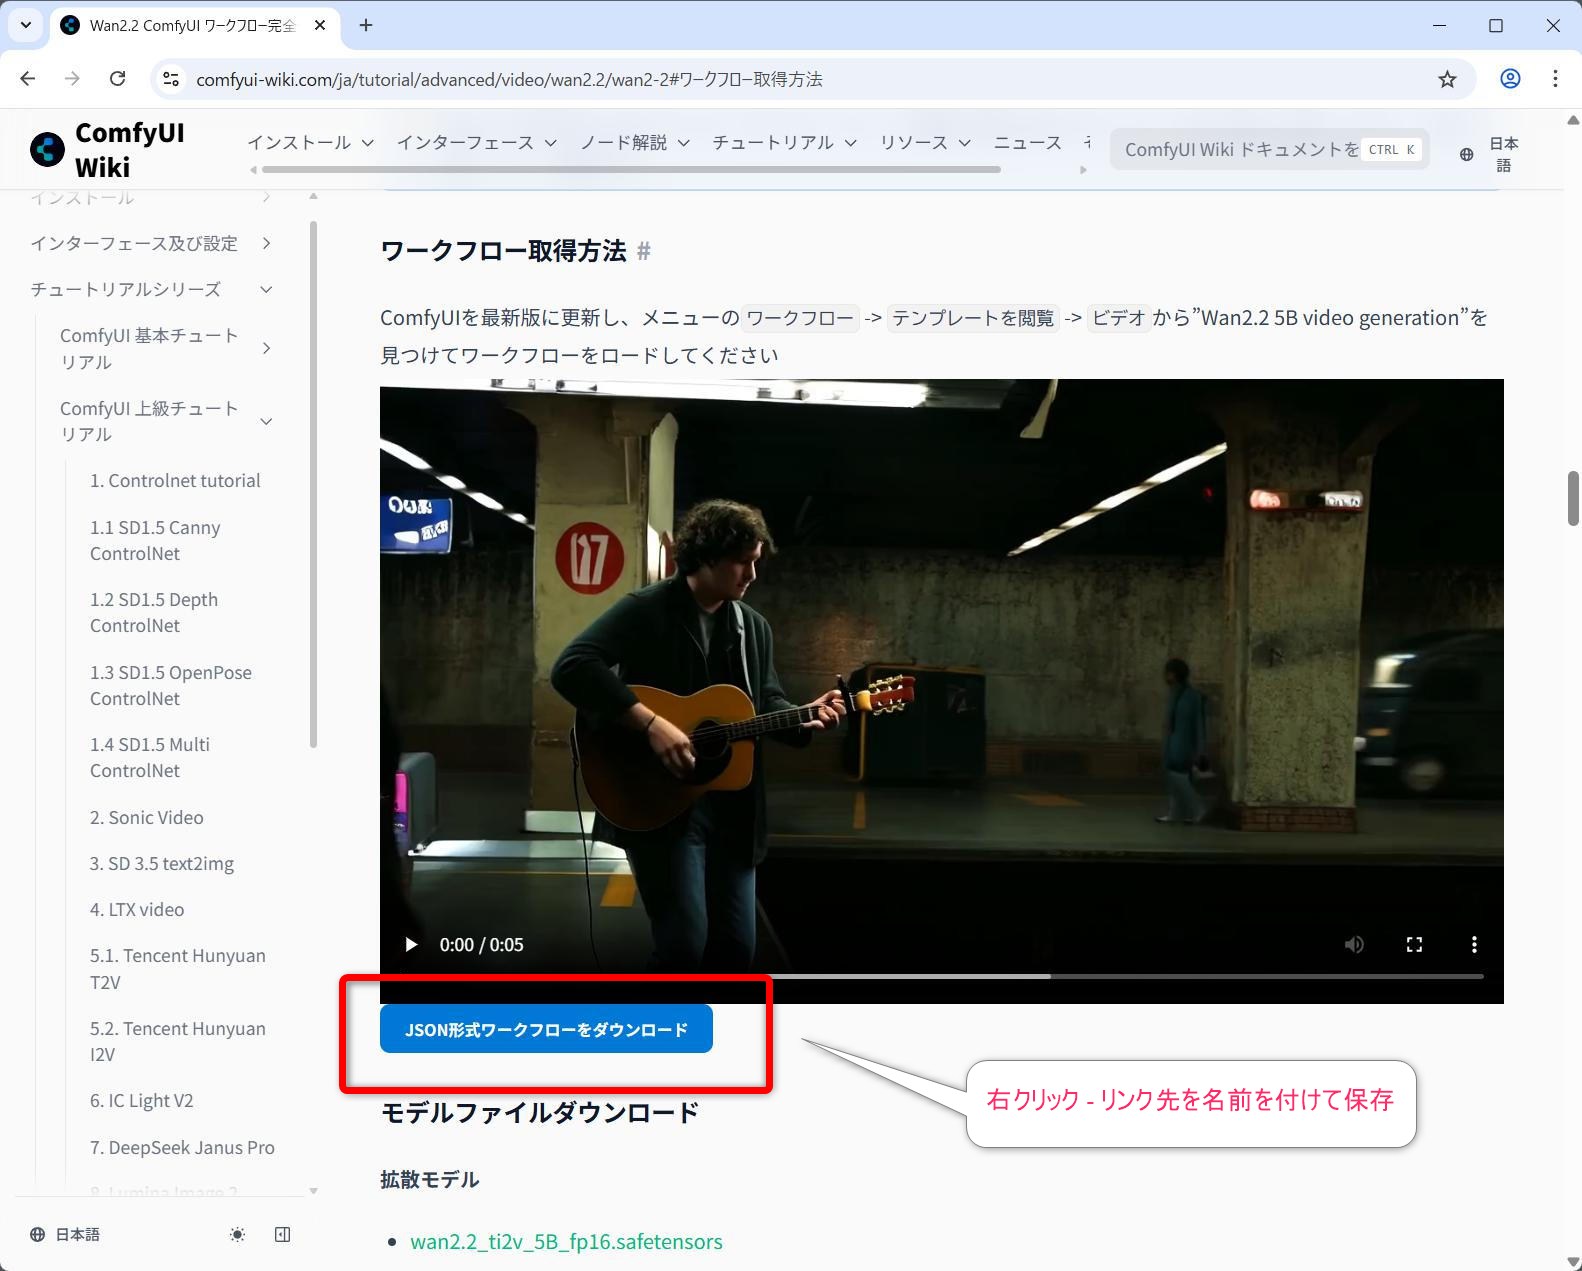This screenshot has width=1582, height=1271.
Task: Collapse ComfyUI 上級チュートリアル section
Action: 166,421
